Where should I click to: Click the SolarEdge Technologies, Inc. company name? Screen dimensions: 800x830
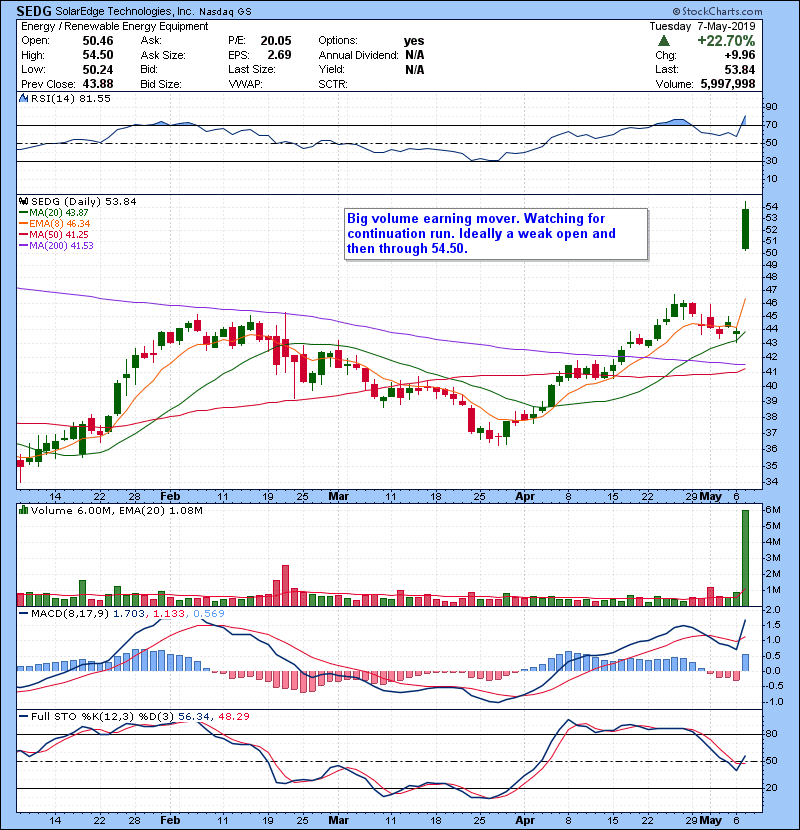coord(125,11)
